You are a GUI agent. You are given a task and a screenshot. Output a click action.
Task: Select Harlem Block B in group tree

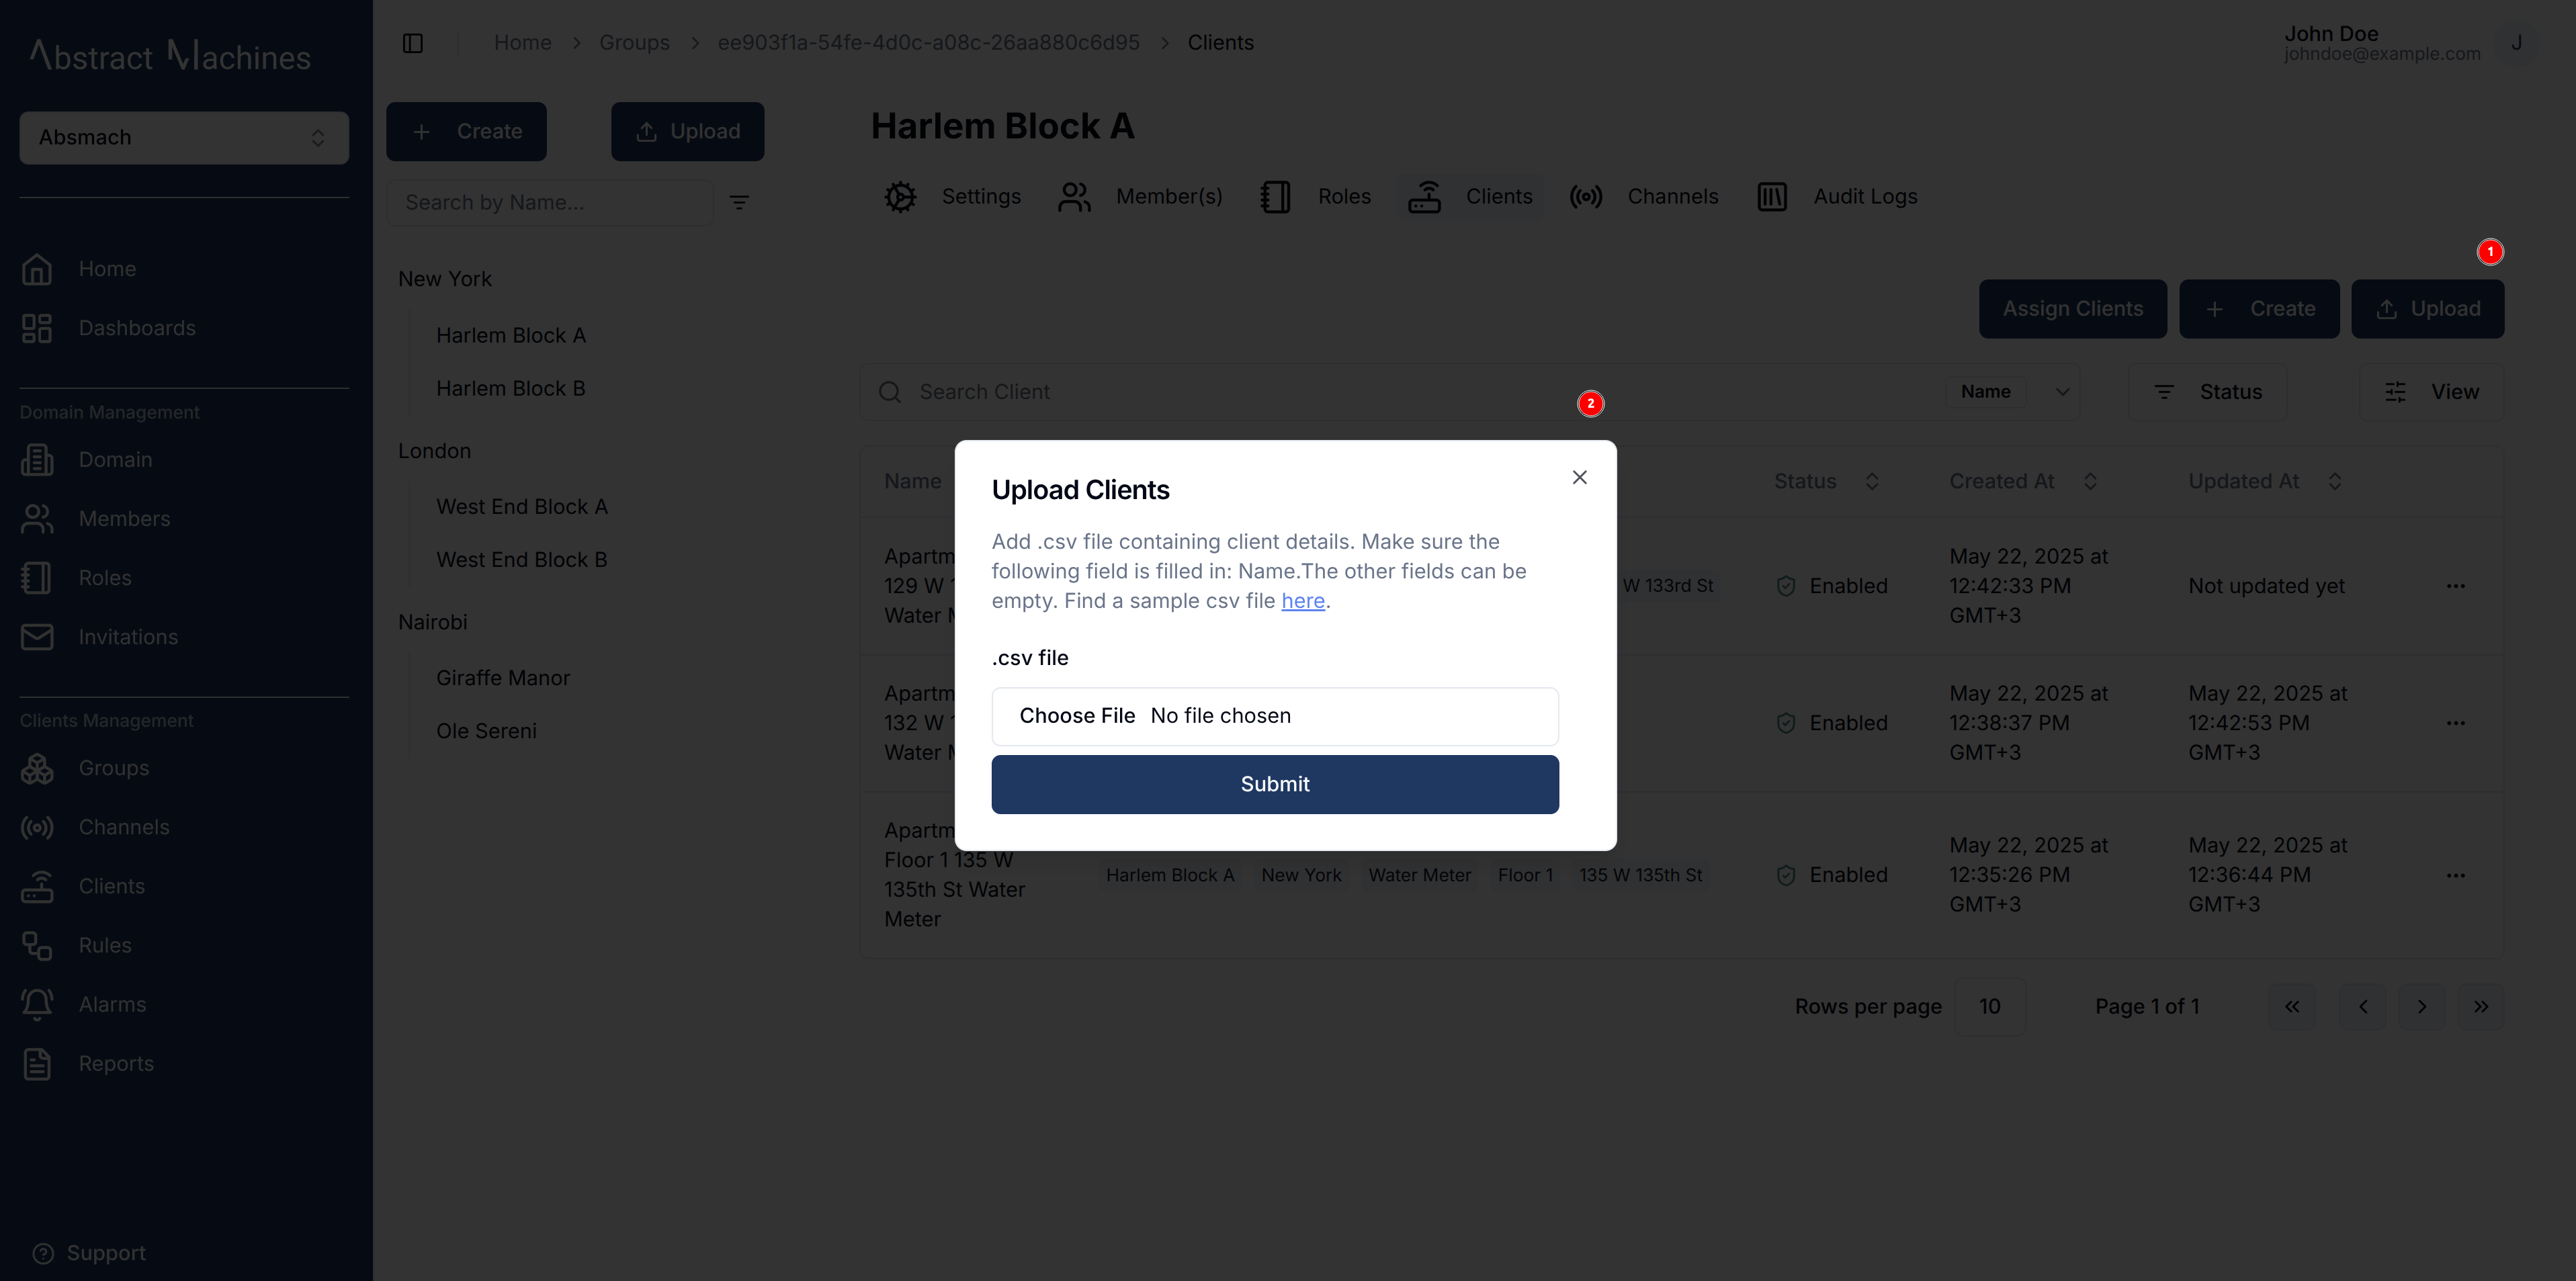(511, 389)
